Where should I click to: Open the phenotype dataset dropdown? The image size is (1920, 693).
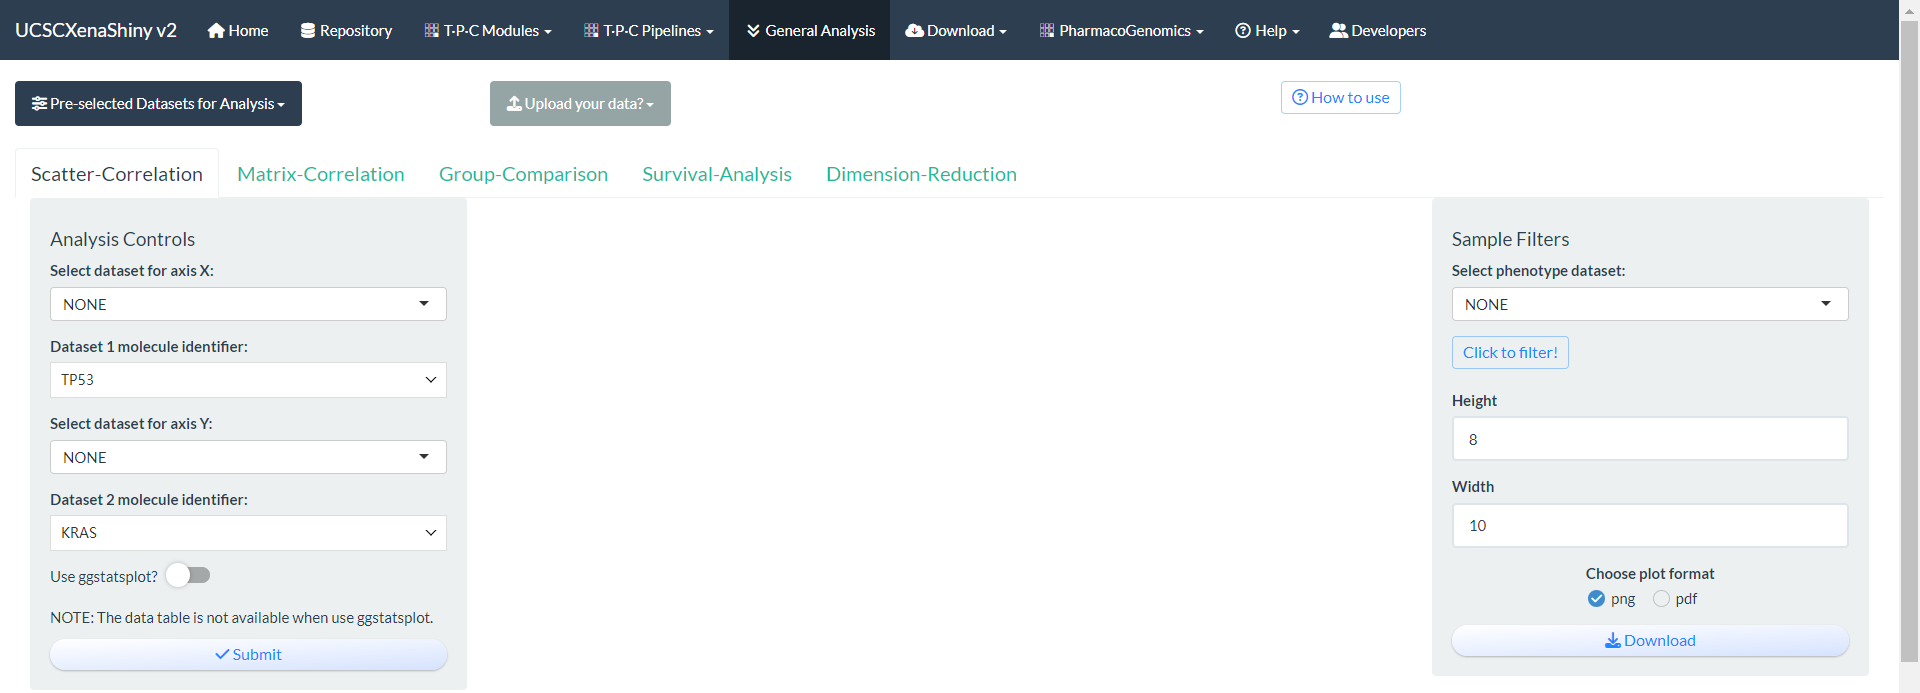[1649, 304]
